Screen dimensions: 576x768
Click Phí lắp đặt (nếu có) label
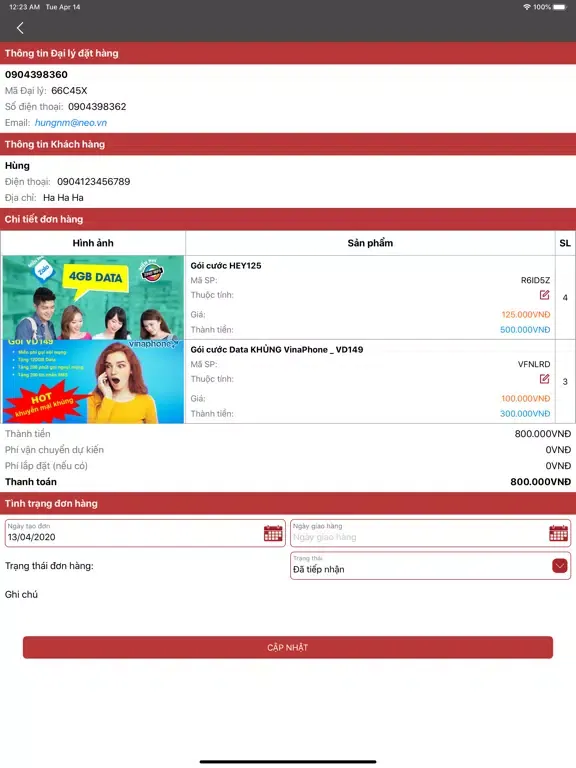pos(47,466)
